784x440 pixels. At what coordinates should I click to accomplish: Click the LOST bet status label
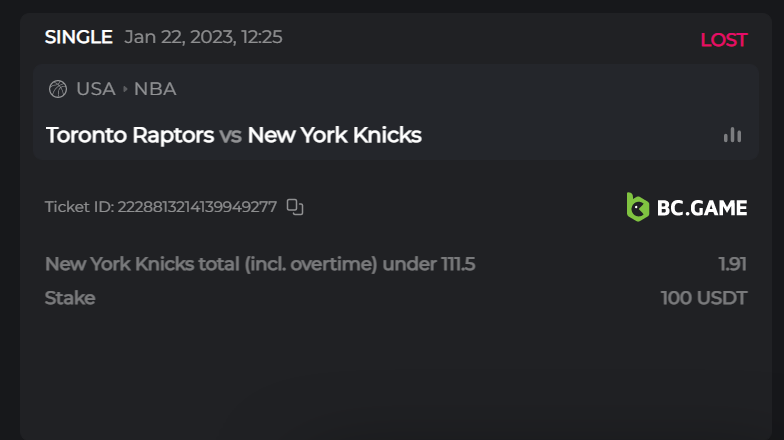(x=723, y=40)
